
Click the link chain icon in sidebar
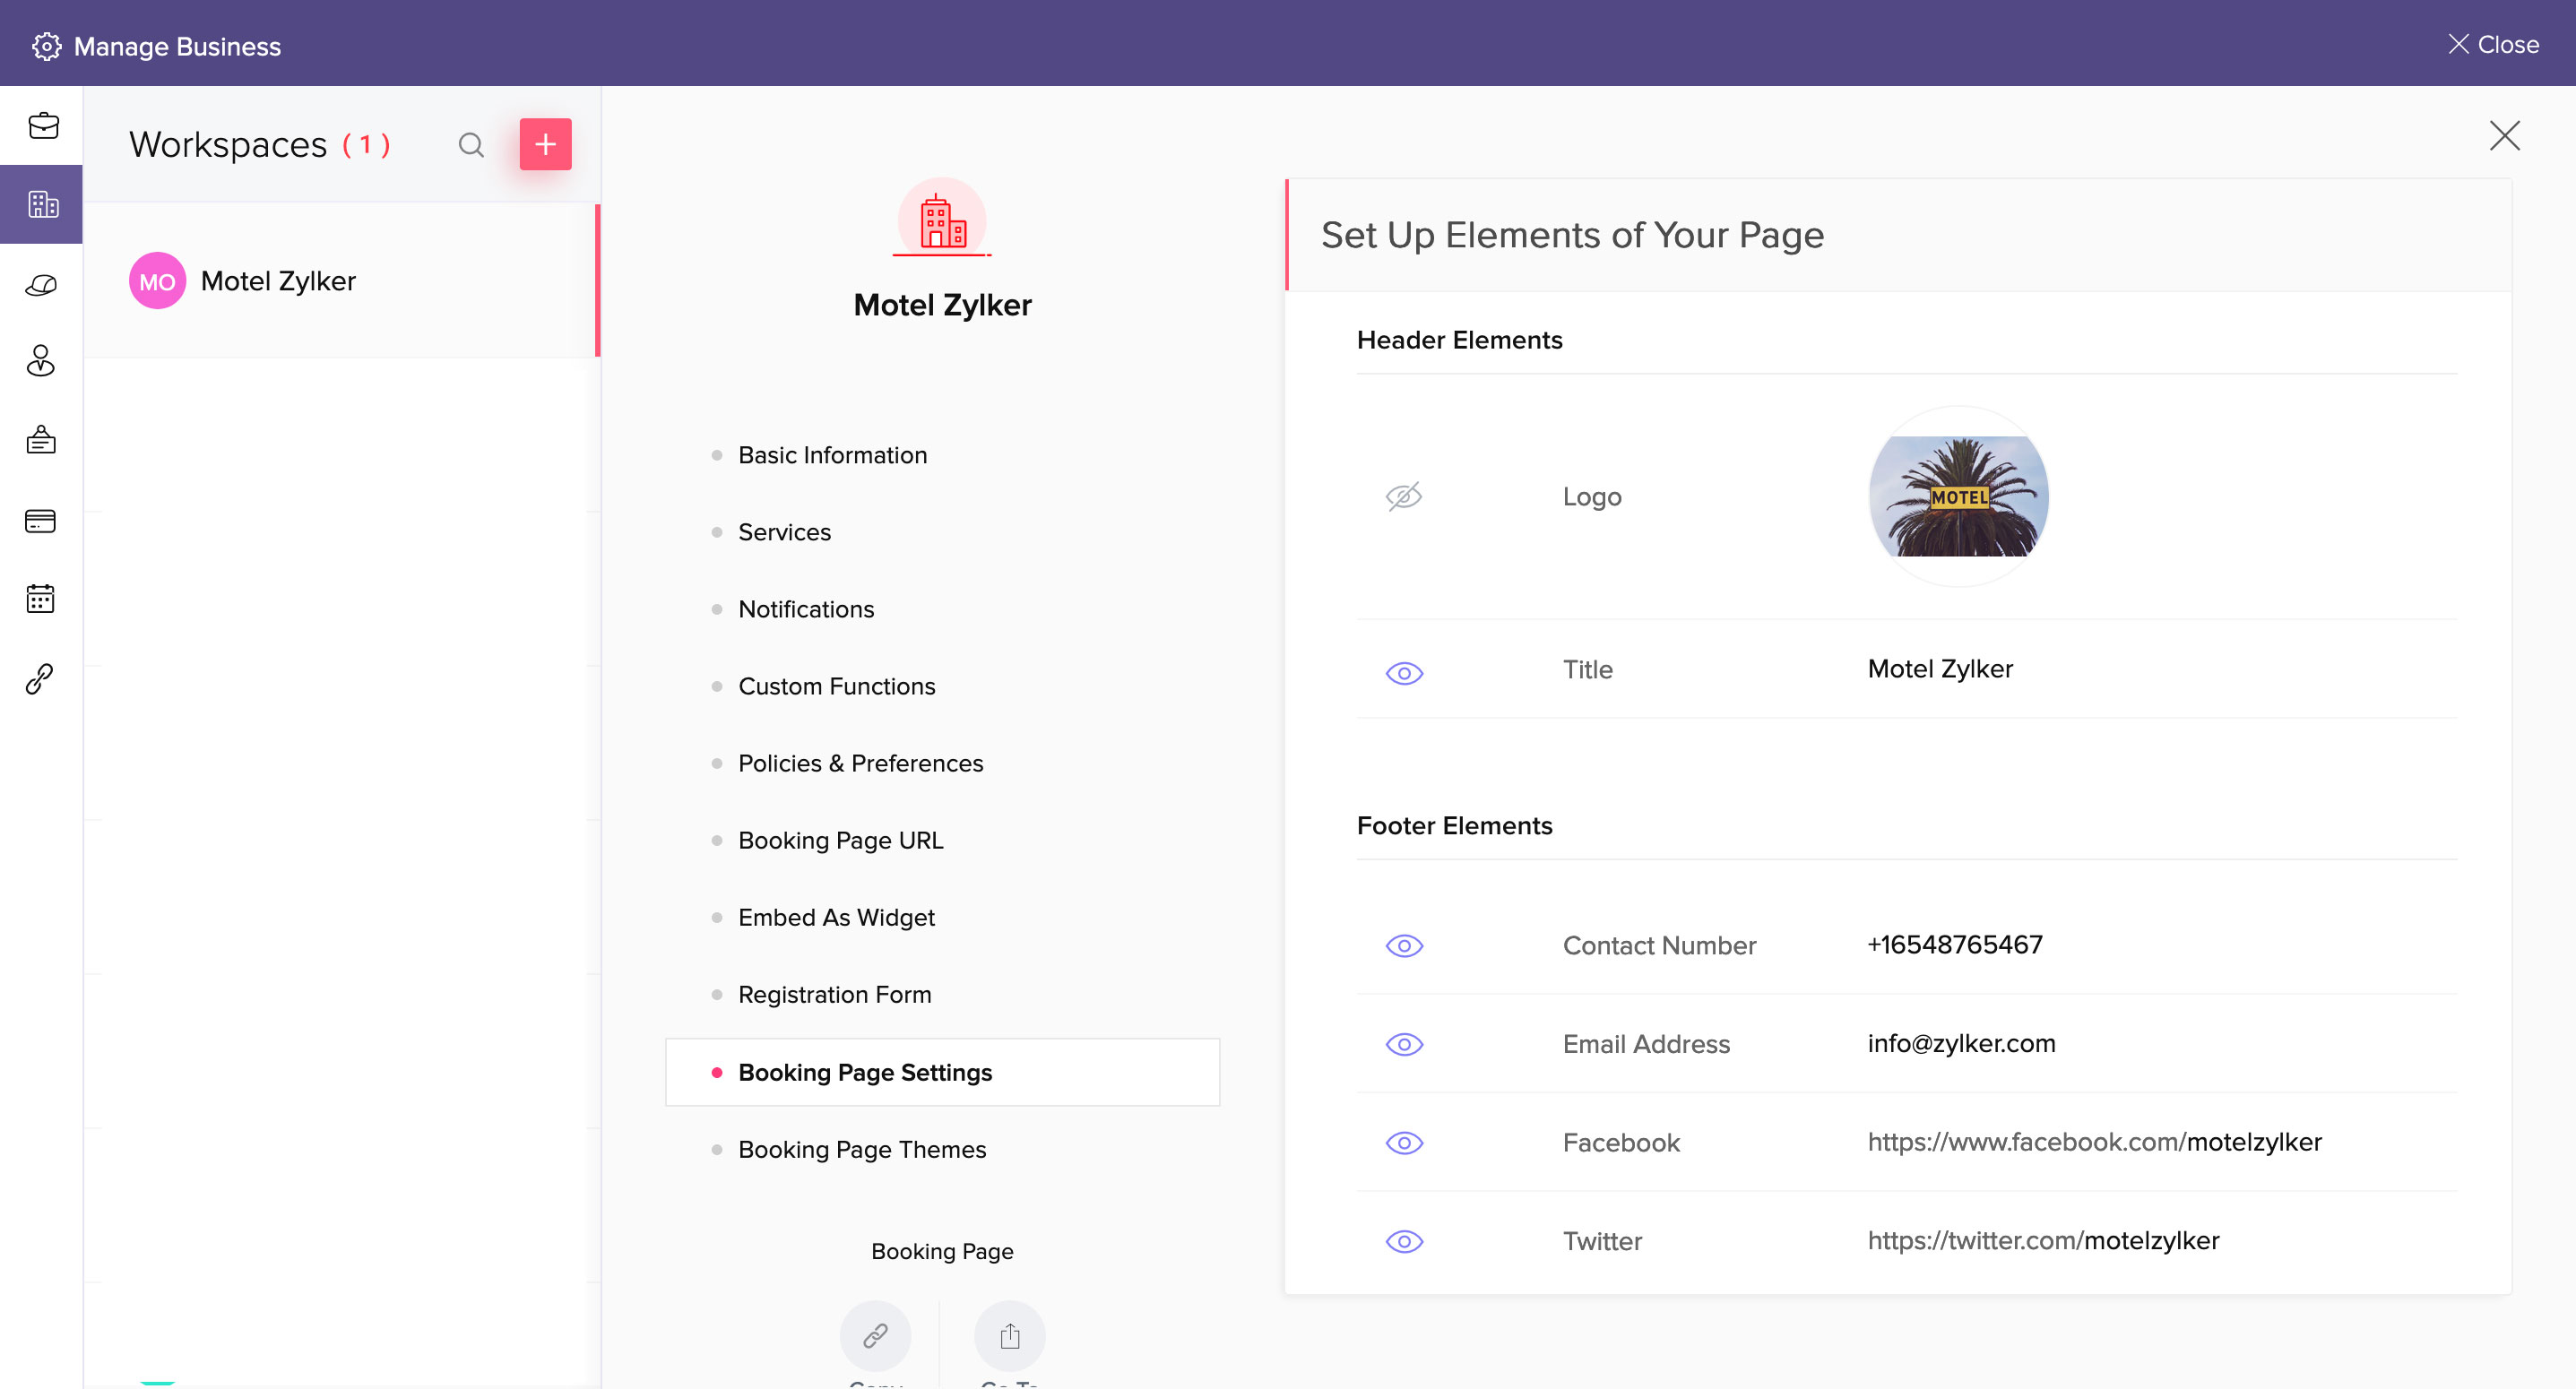point(41,679)
